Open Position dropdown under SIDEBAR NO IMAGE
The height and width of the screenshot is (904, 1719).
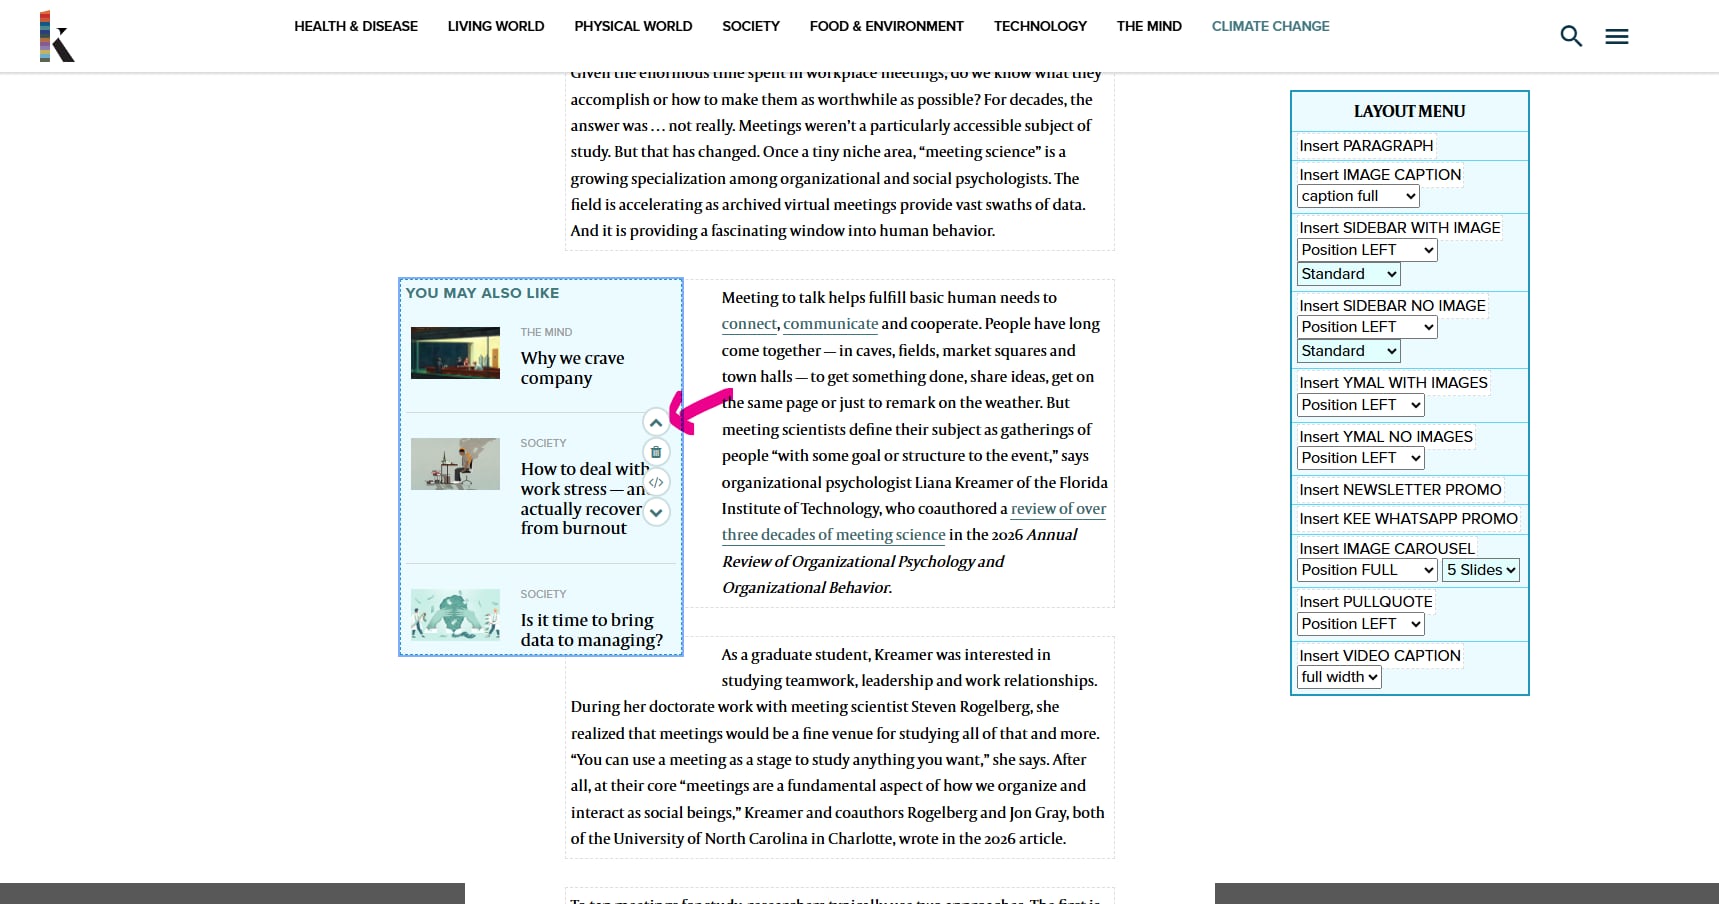[1367, 327]
